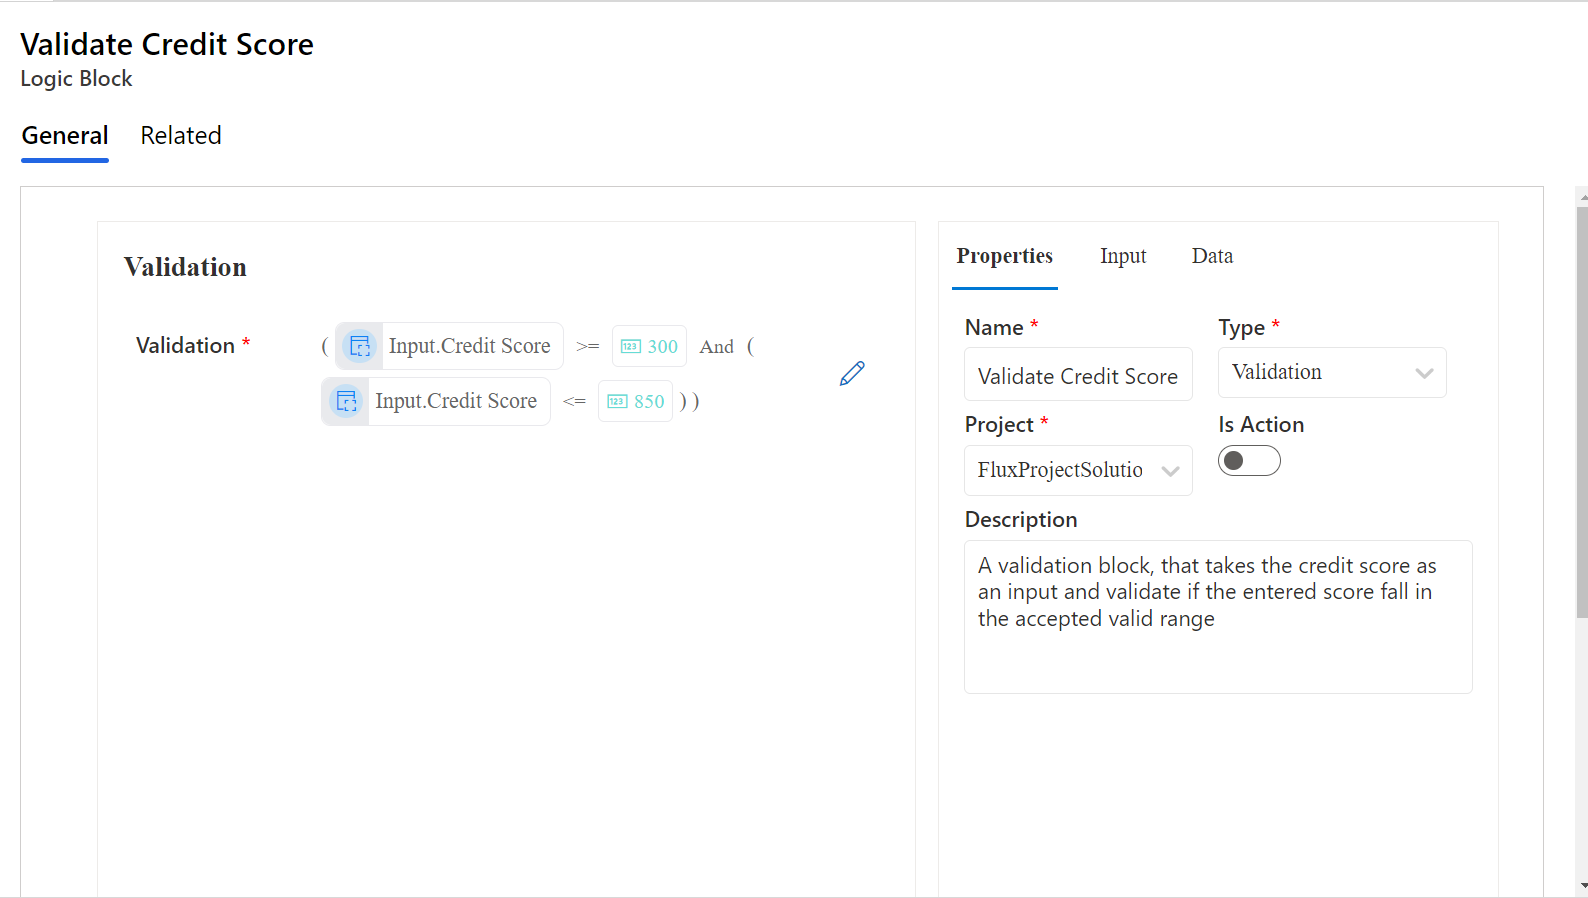Click the Description label

(x=1021, y=519)
